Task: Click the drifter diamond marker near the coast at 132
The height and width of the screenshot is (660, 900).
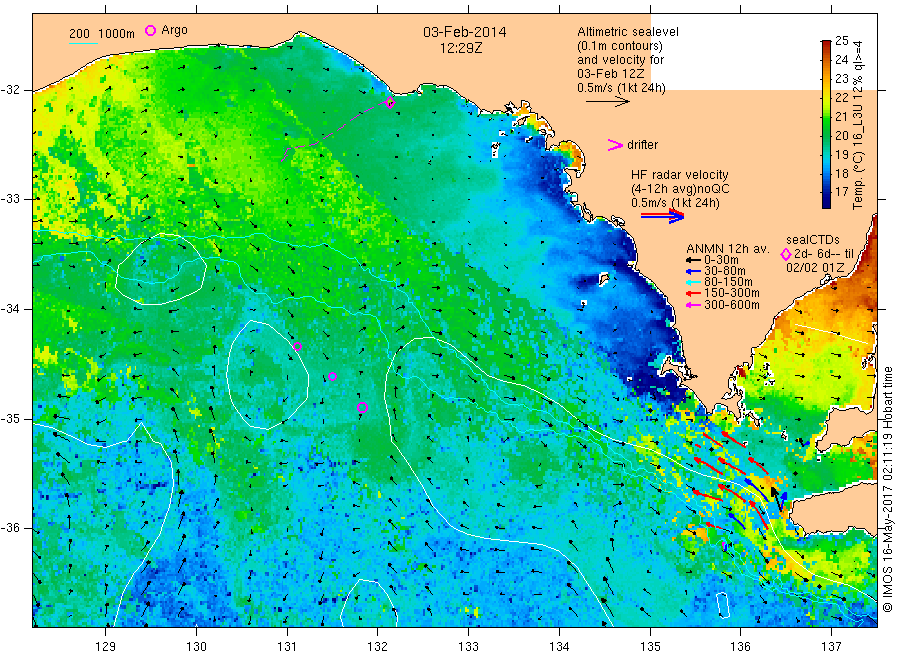Action: coord(390,103)
